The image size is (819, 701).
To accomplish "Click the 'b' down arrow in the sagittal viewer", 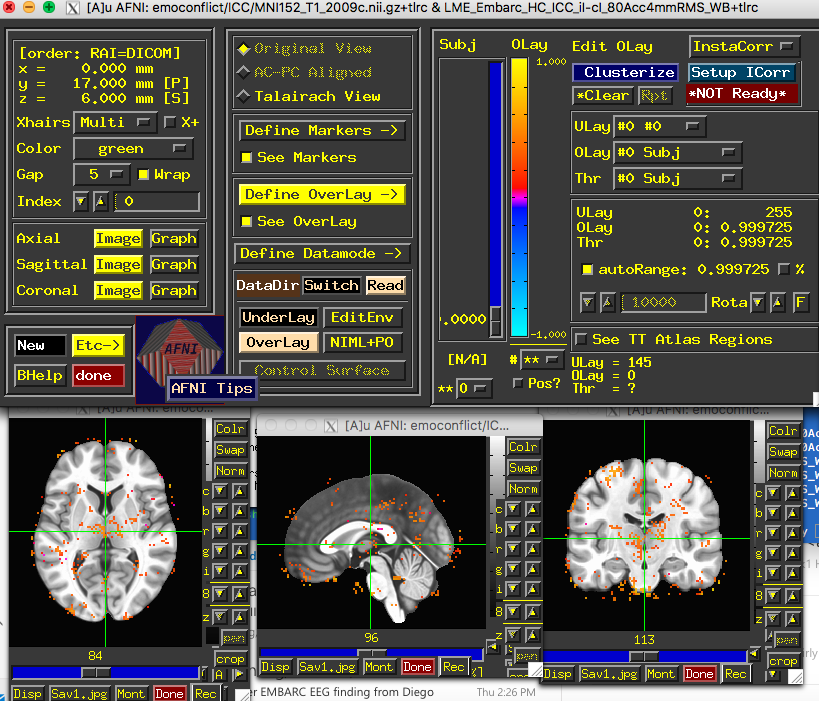I will [513, 529].
